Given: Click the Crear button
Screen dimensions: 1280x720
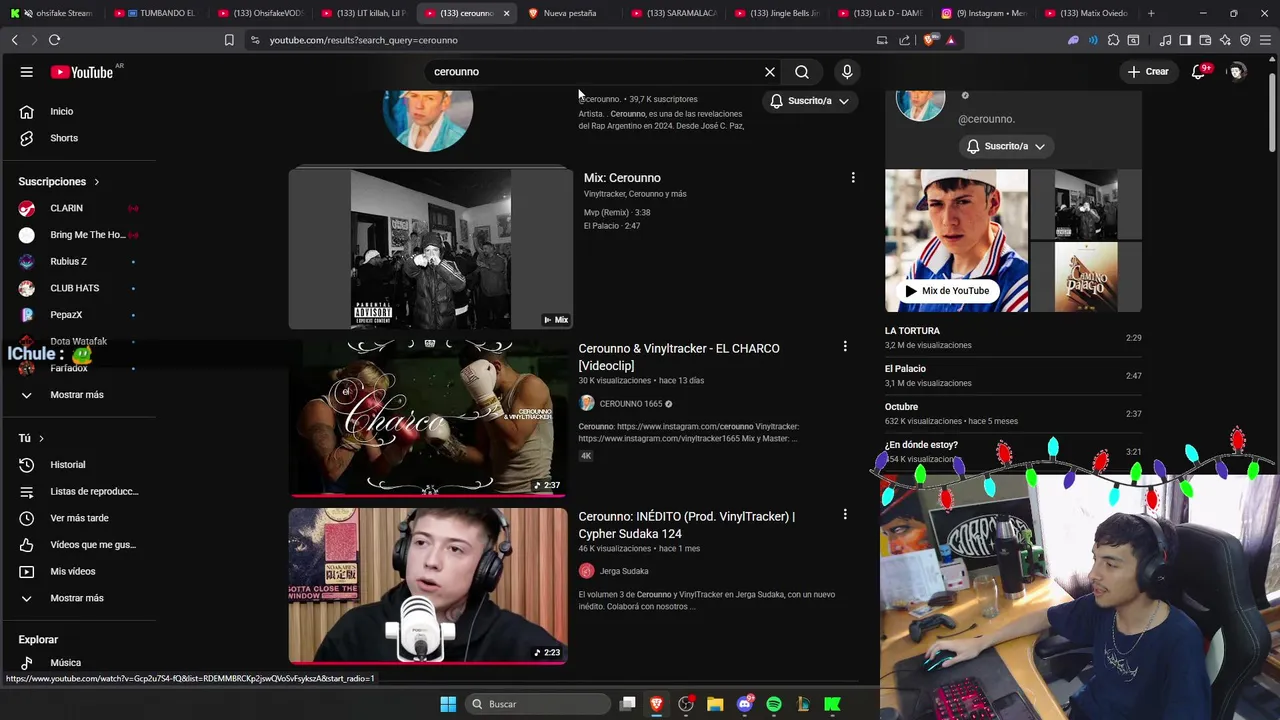Looking at the screenshot, I should (1148, 72).
